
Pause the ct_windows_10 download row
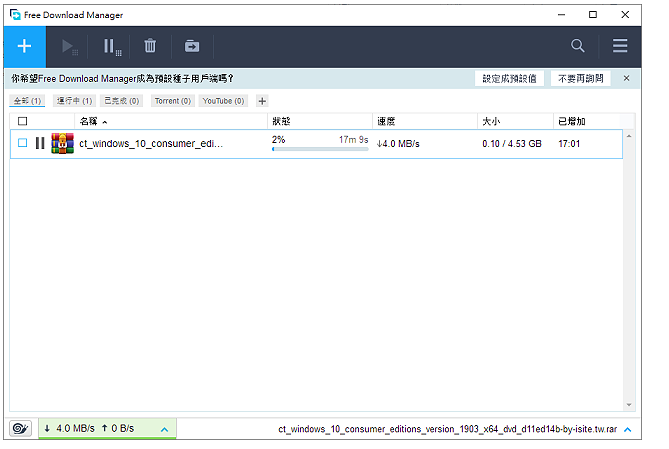[40, 143]
